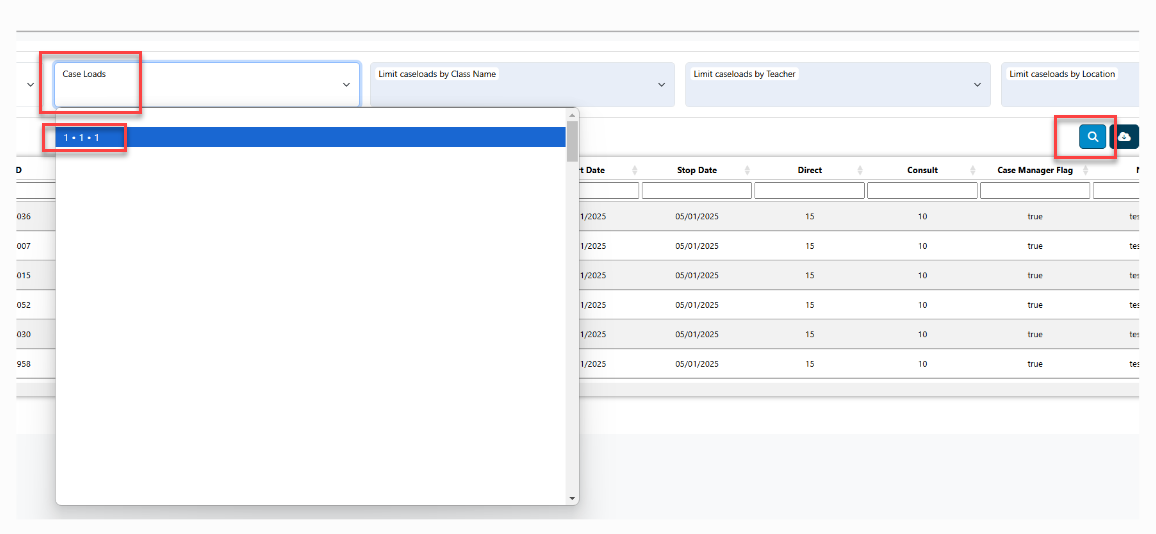Click the Consult column header
The height and width of the screenshot is (534, 1156).
[x=922, y=170]
